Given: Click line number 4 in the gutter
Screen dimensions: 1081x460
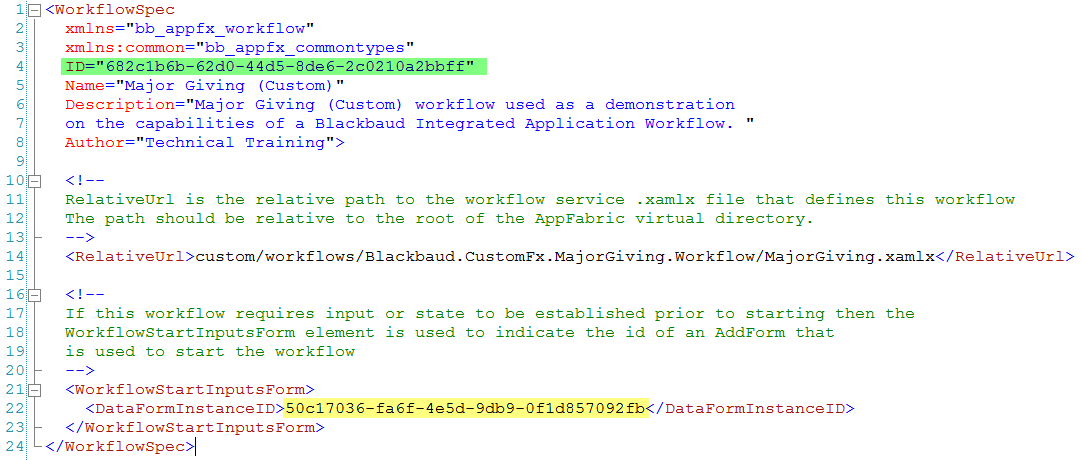Looking at the screenshot, I should click(21, 67).
